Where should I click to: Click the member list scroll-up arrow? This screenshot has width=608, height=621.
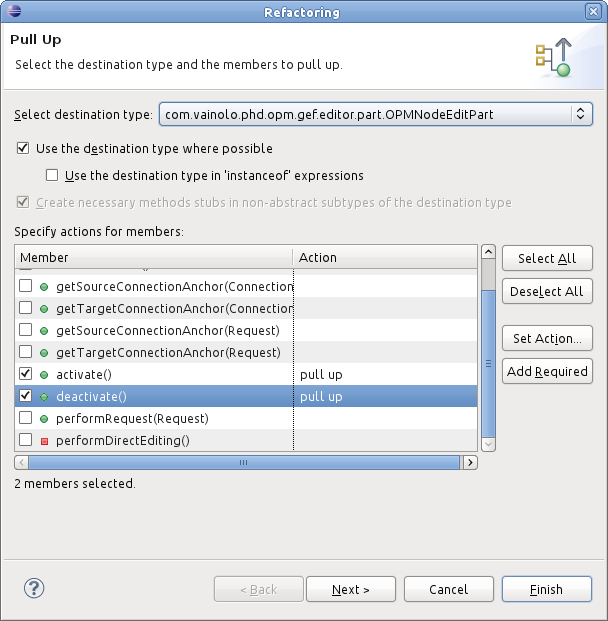(x=488, y=252)
